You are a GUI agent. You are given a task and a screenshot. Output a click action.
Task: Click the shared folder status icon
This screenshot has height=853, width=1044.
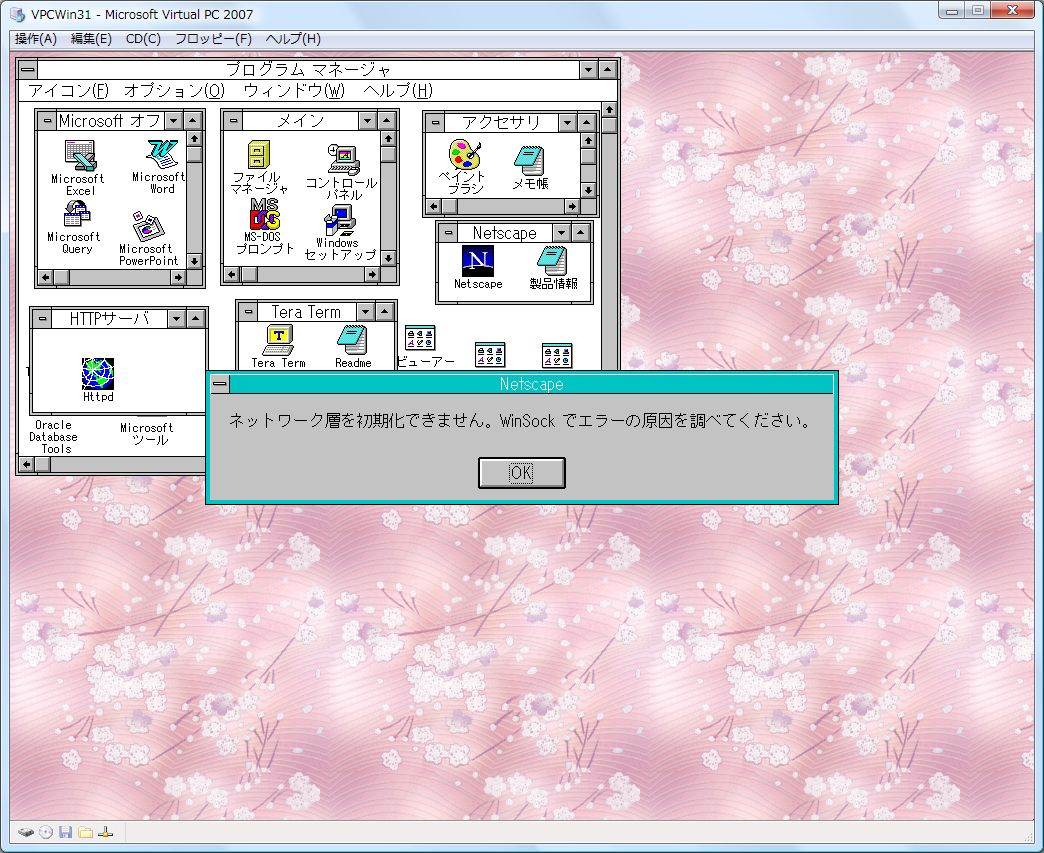85,832
